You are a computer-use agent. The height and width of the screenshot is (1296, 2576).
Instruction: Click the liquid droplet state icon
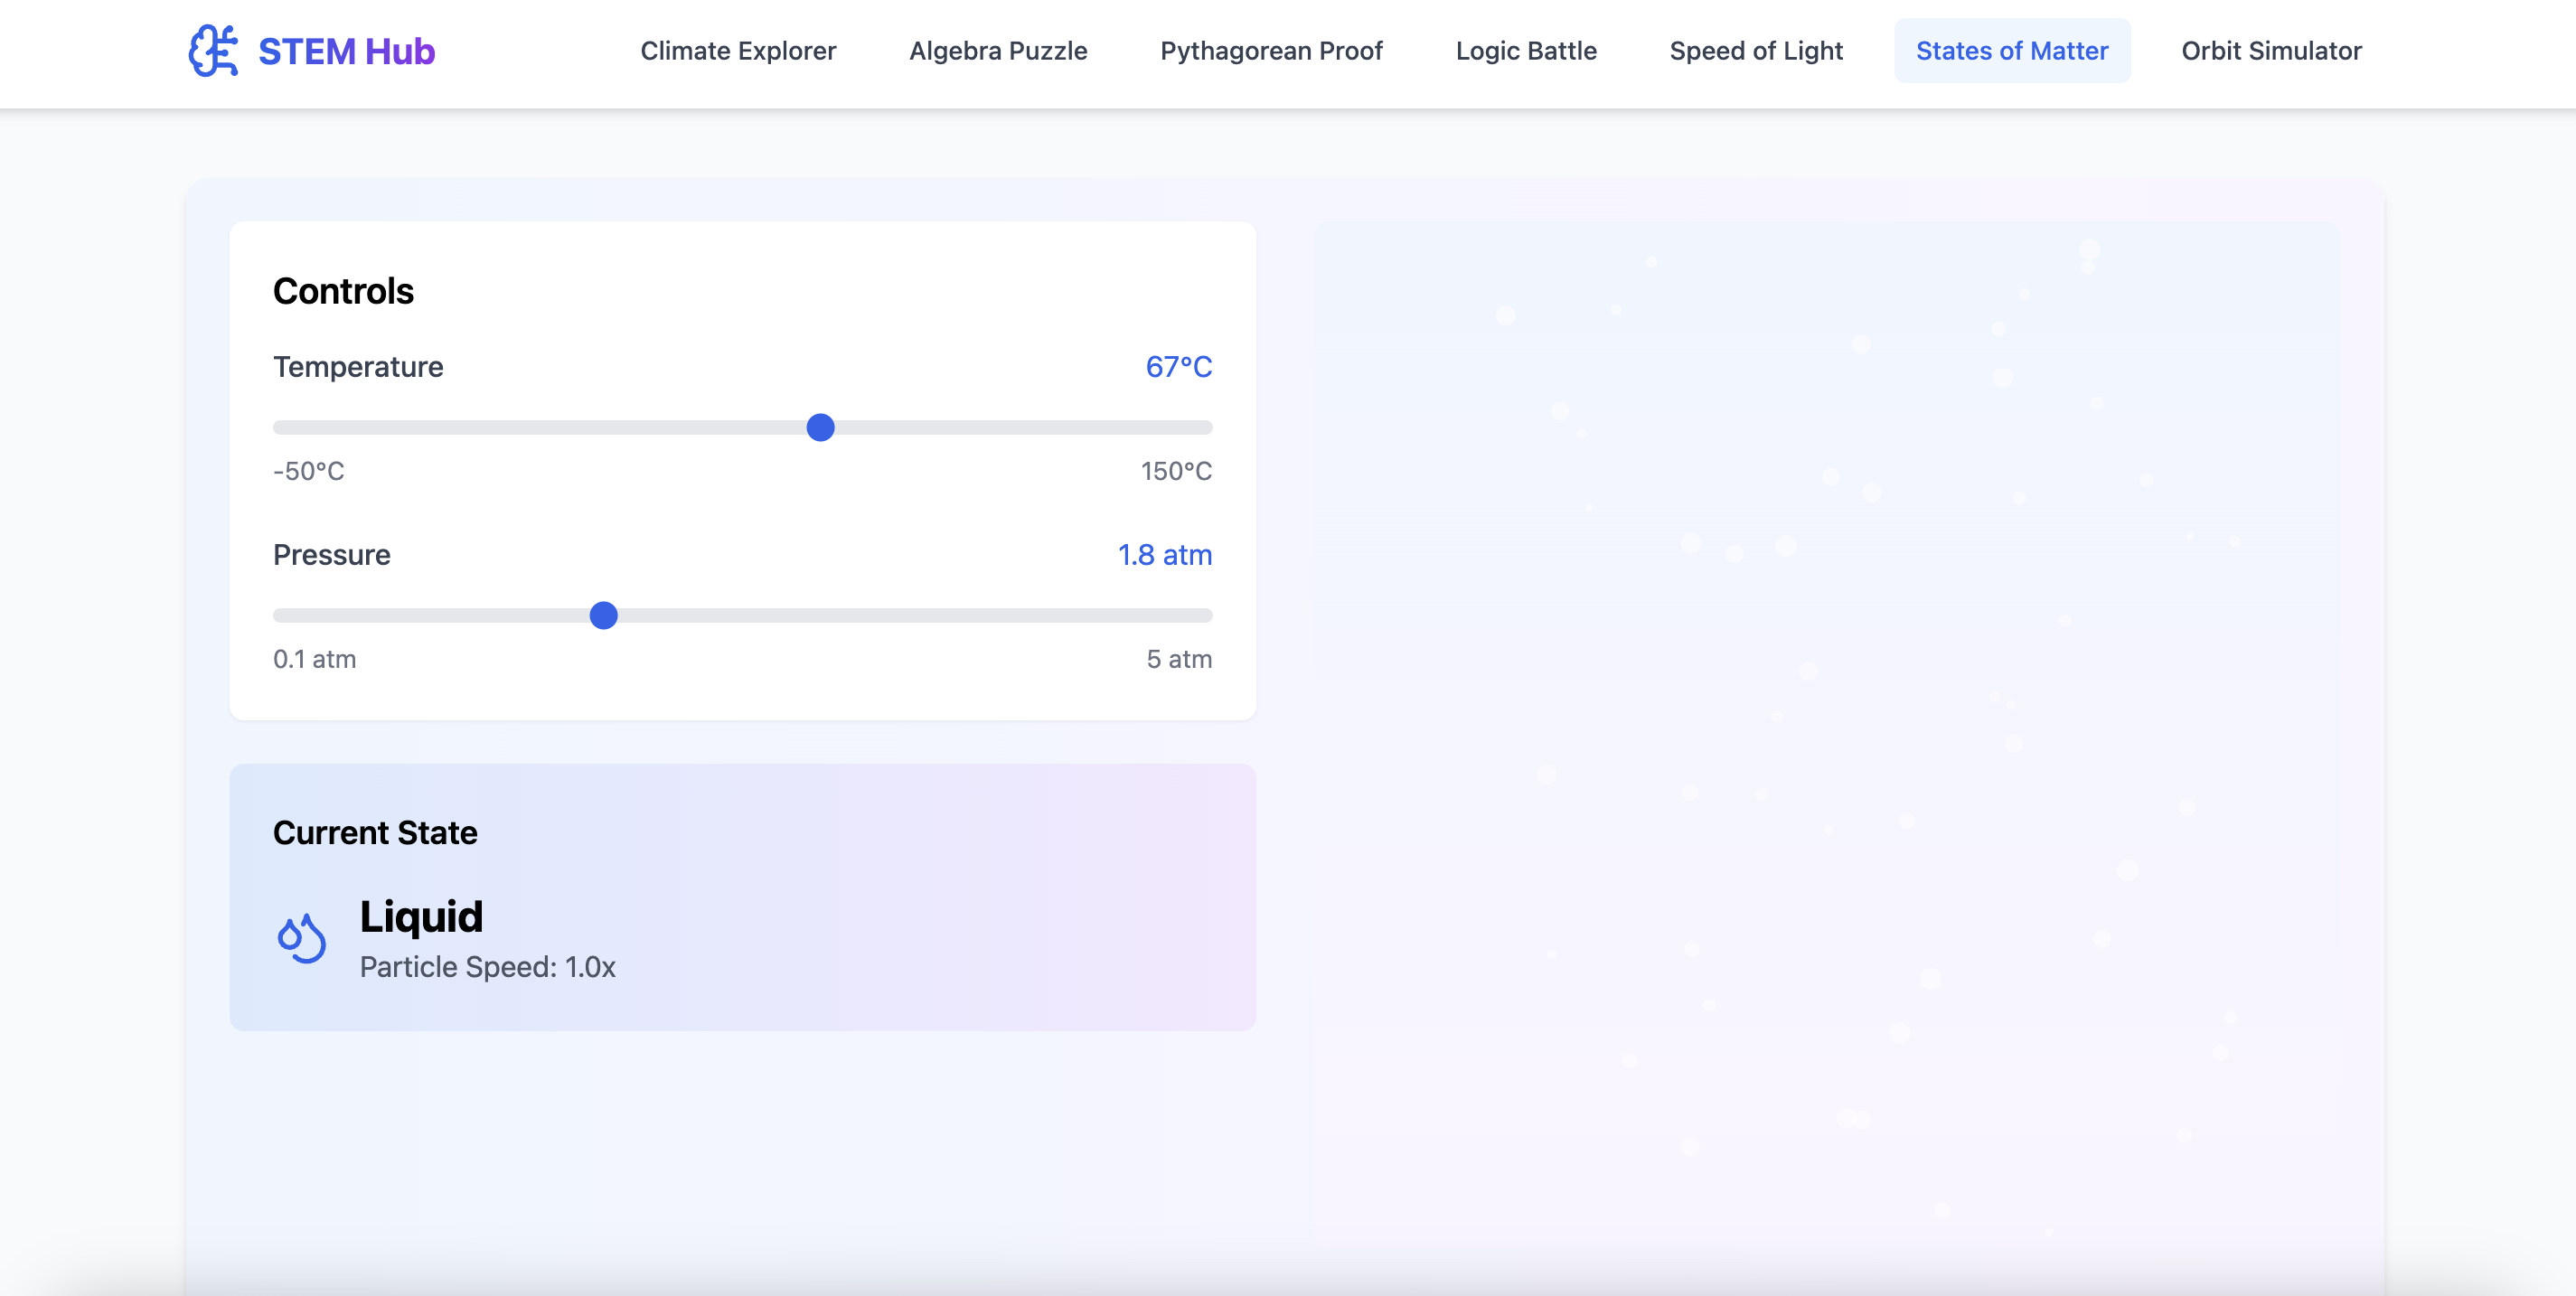click(x=301, y=938)
